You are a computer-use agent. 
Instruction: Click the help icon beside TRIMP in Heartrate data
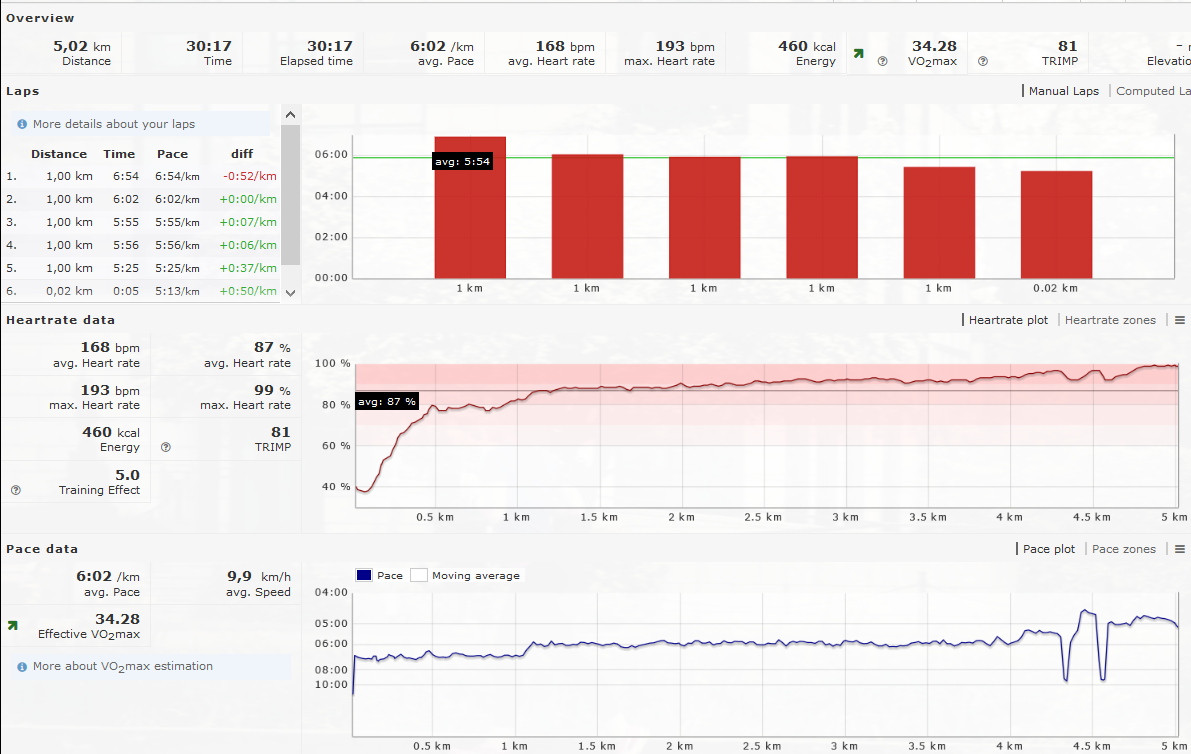[x=166, y=447]
